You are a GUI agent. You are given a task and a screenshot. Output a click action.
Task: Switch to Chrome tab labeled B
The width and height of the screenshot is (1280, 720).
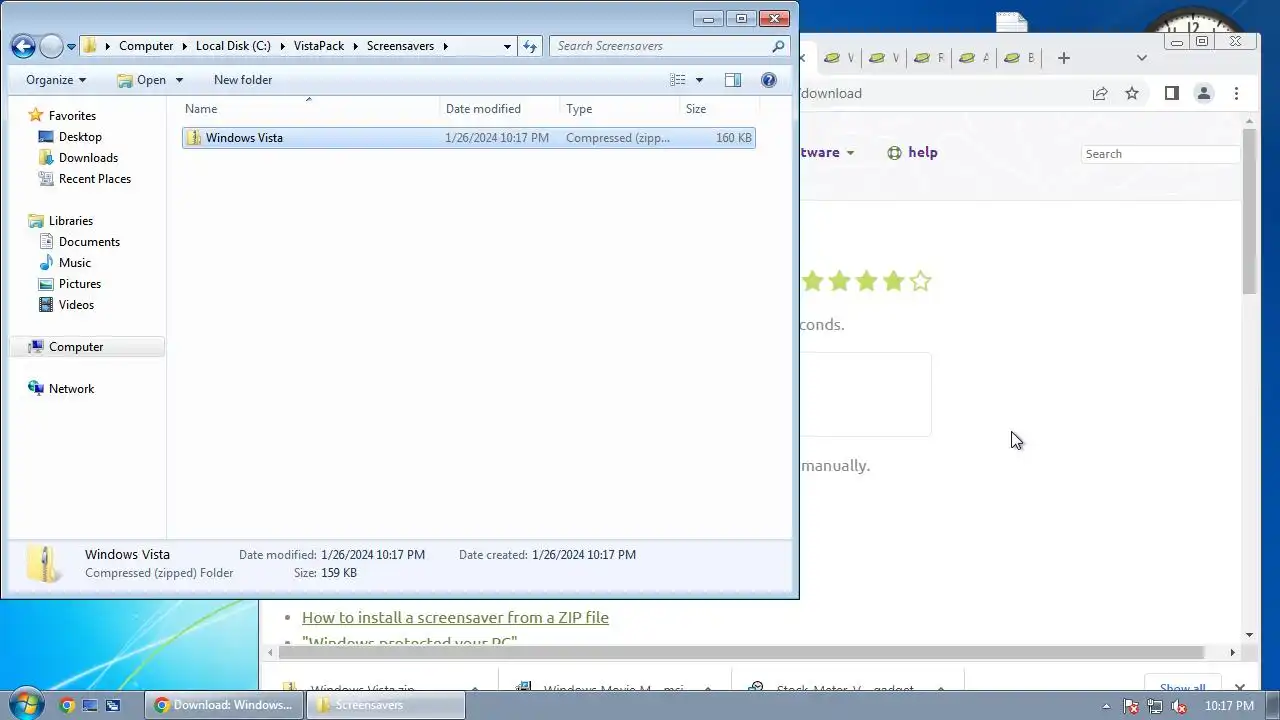point(1018,58)
